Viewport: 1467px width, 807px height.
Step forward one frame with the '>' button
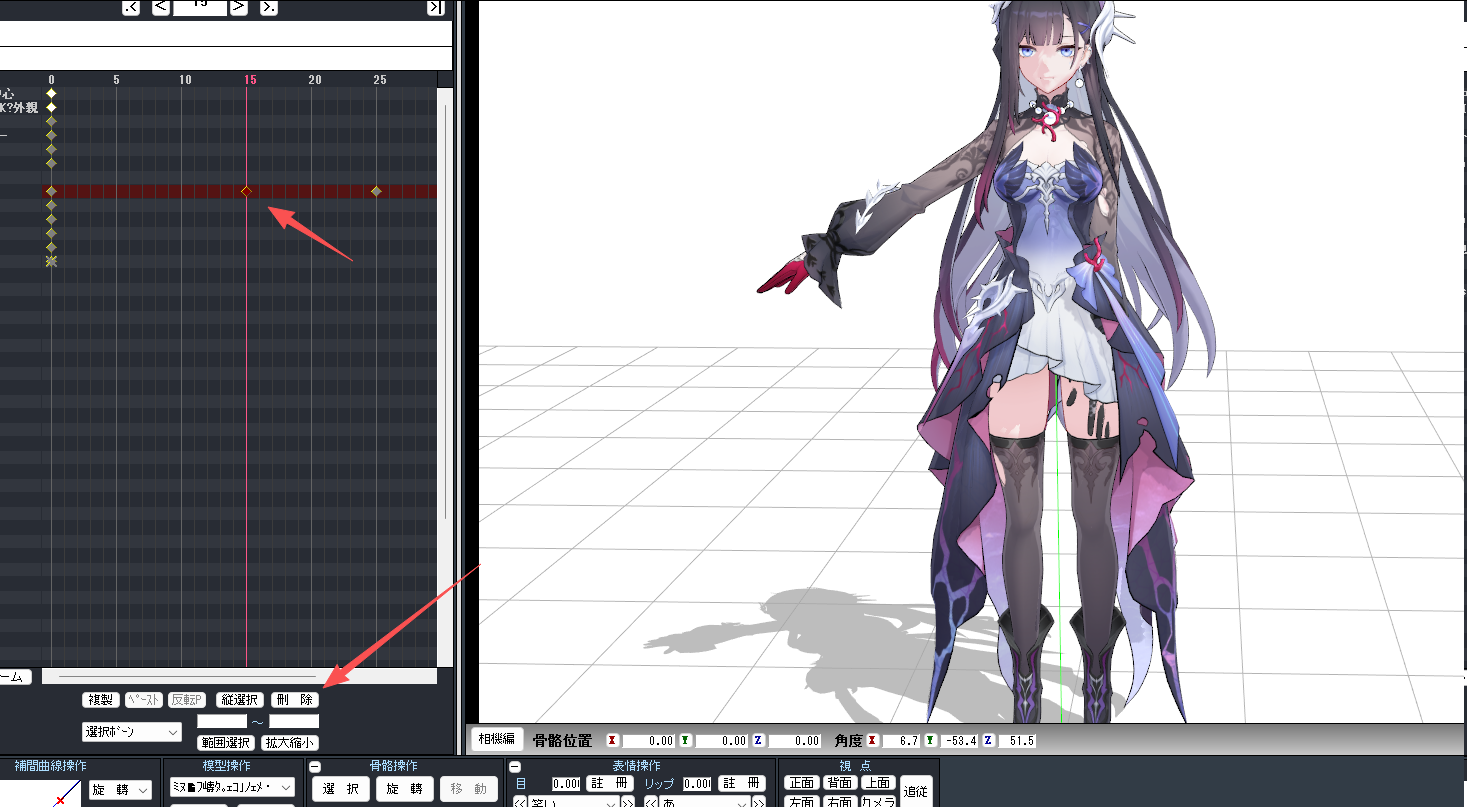[238, 7]
